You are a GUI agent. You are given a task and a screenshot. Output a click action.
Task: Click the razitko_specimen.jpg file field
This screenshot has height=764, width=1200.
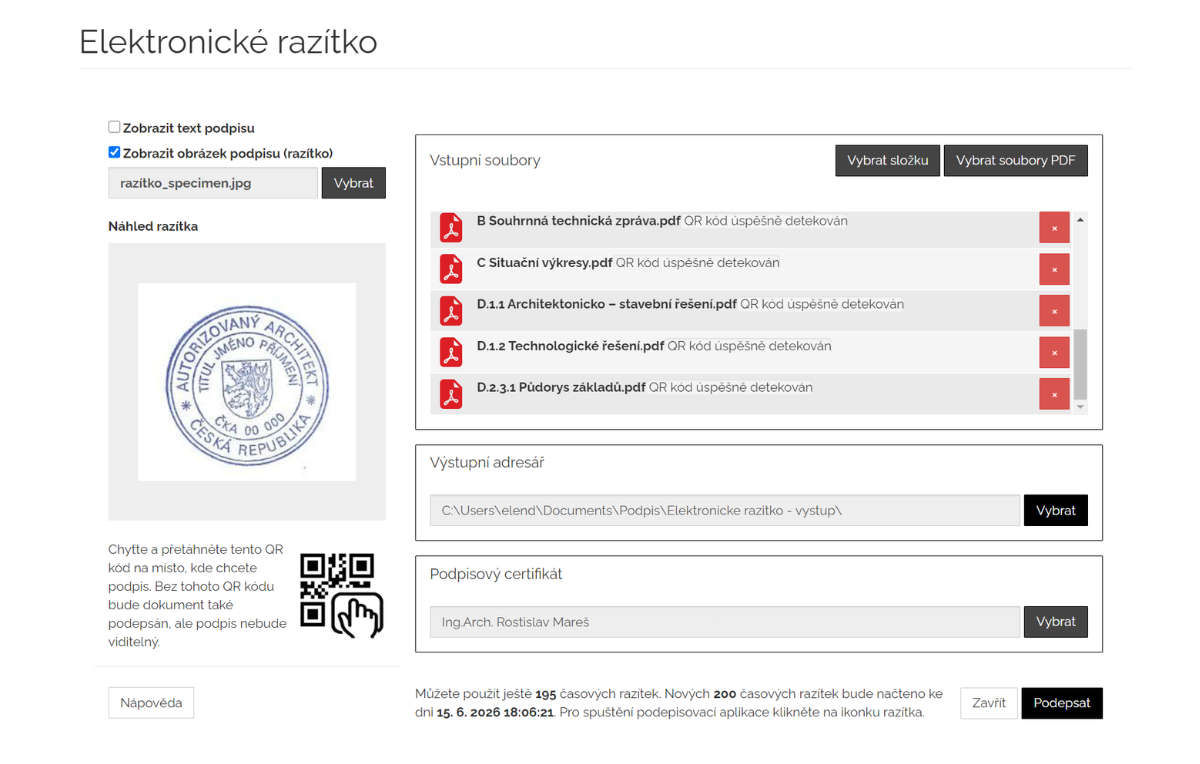[x=213, y=183]
